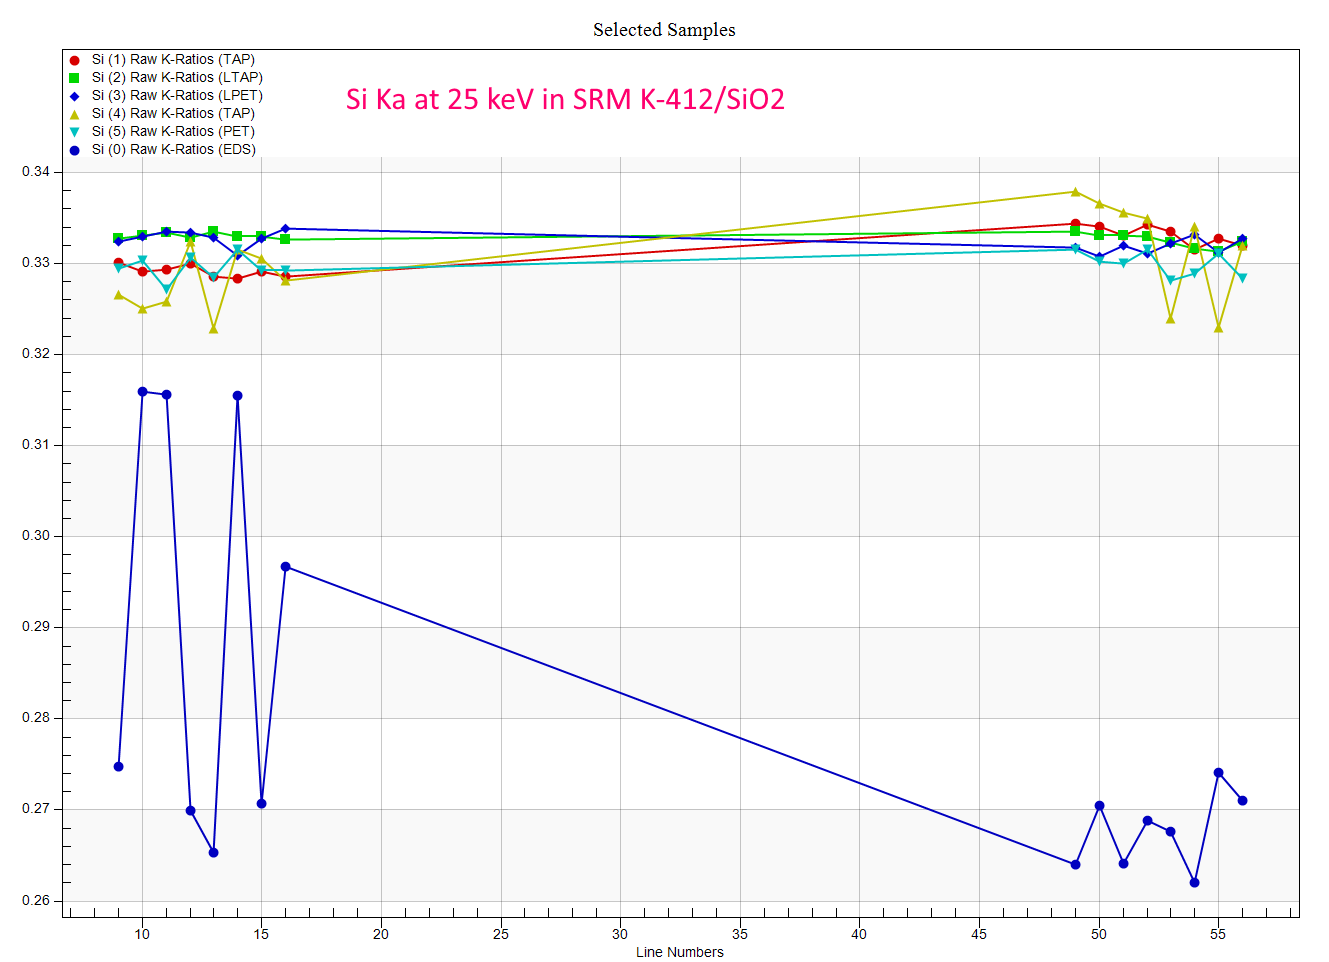Viewport: 1329px width, 962px height.
Task: Select the 'Si (5) Raw K-Ratios (PET)' legend entry
Action: (x=173, y=132)
